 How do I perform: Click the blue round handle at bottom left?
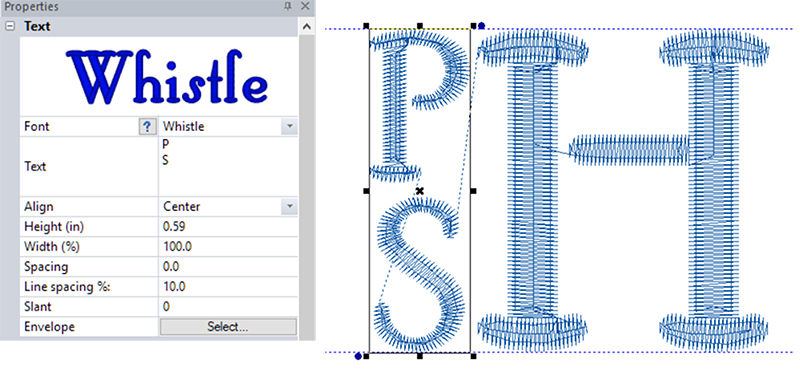[x=358, y=356]
